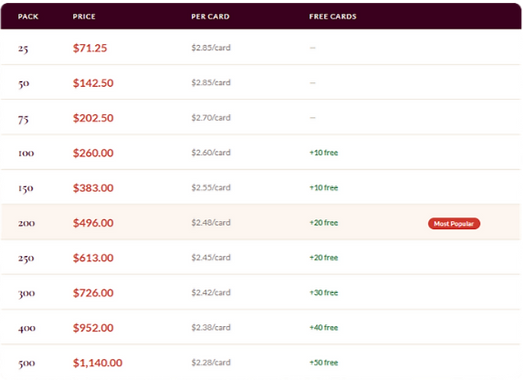This screenshot has height=380, width=524.
Task: Select the 25 card pack row
Action: [261, 47]
